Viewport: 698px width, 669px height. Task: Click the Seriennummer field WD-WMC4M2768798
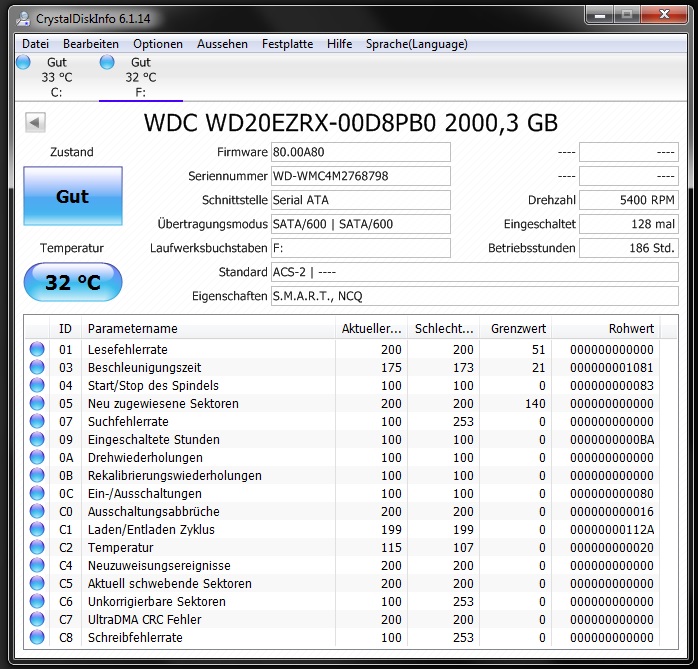(361, 176)
